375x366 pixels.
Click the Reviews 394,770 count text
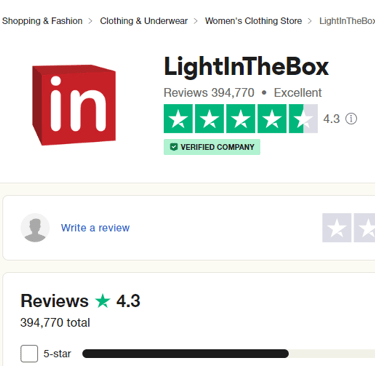coord(209,92)
